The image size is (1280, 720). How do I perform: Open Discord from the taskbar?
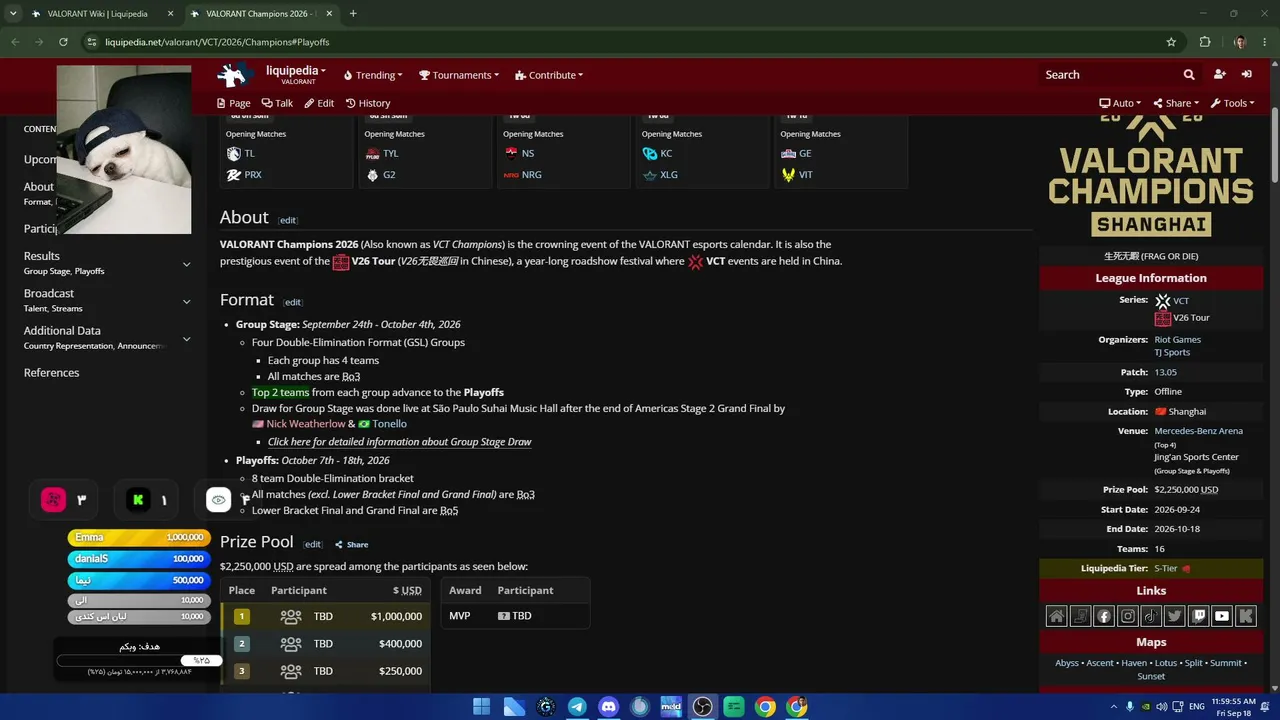click(608, 707)
